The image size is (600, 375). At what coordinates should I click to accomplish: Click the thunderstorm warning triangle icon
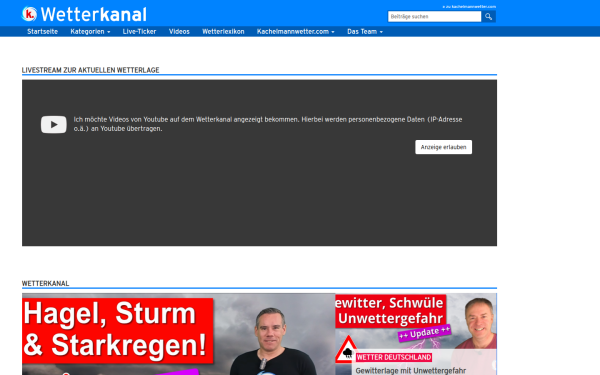point(347,349)
